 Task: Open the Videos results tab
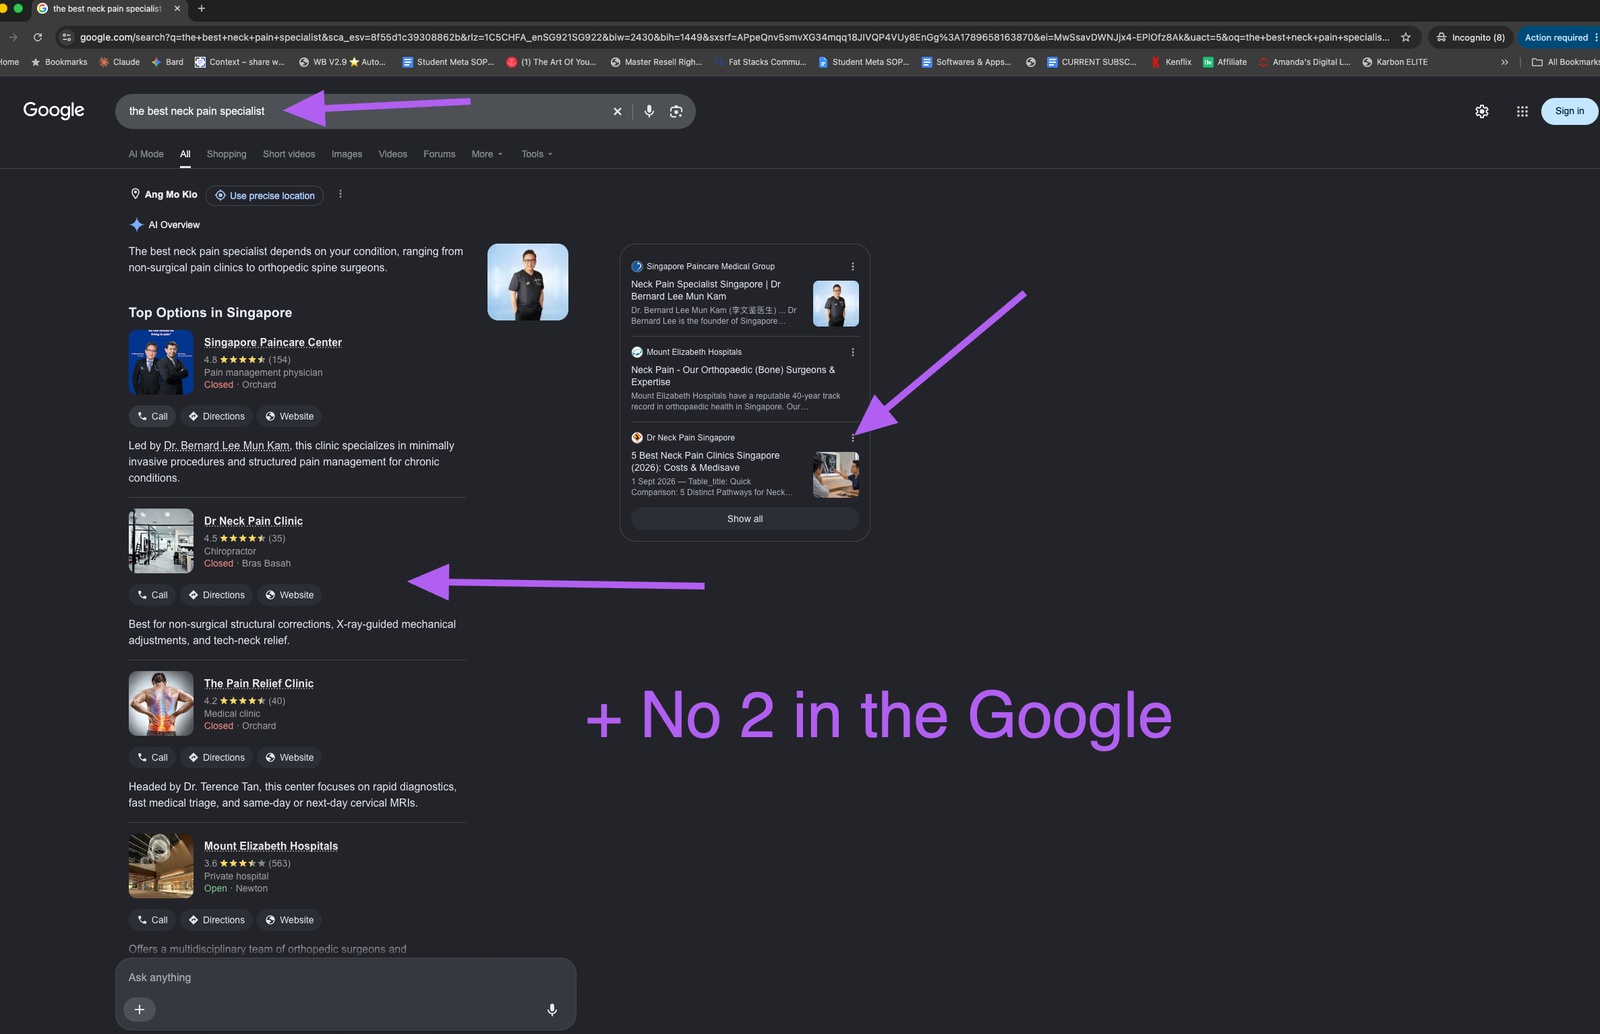(x=393, y=154)
